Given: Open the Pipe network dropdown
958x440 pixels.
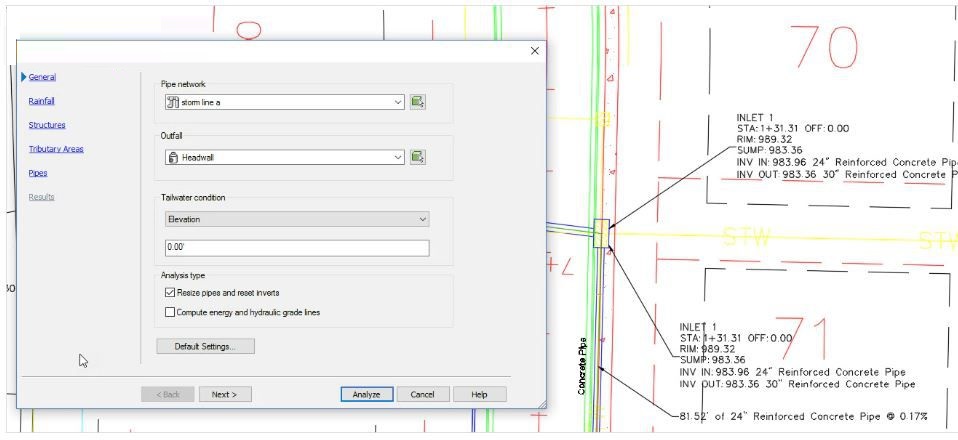Looking at the screenshot, I should pos(285,102).
